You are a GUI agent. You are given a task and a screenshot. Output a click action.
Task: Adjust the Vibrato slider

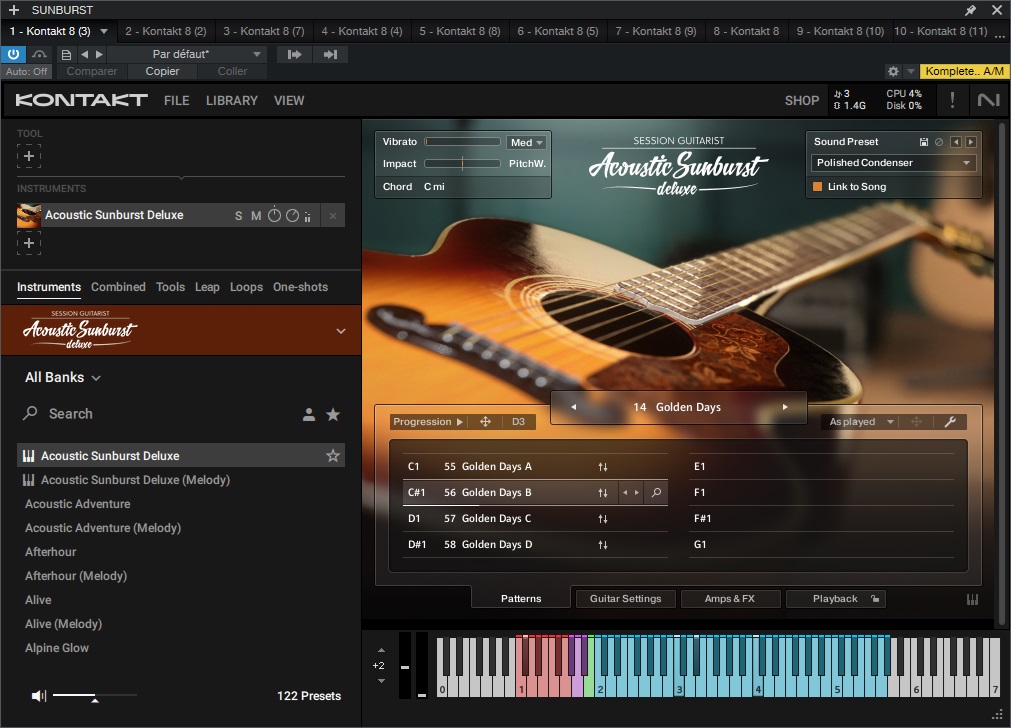(462, 142)
